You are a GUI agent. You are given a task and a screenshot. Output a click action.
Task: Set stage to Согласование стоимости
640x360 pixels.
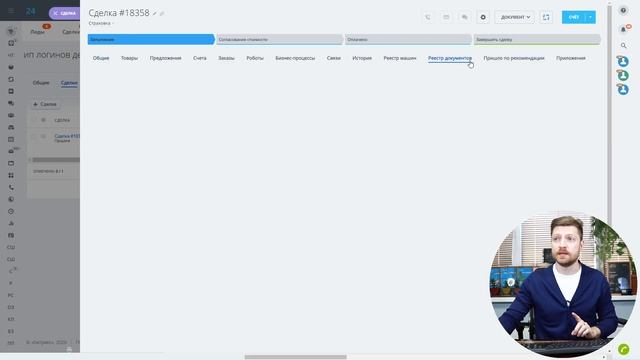tap(279, 40)
